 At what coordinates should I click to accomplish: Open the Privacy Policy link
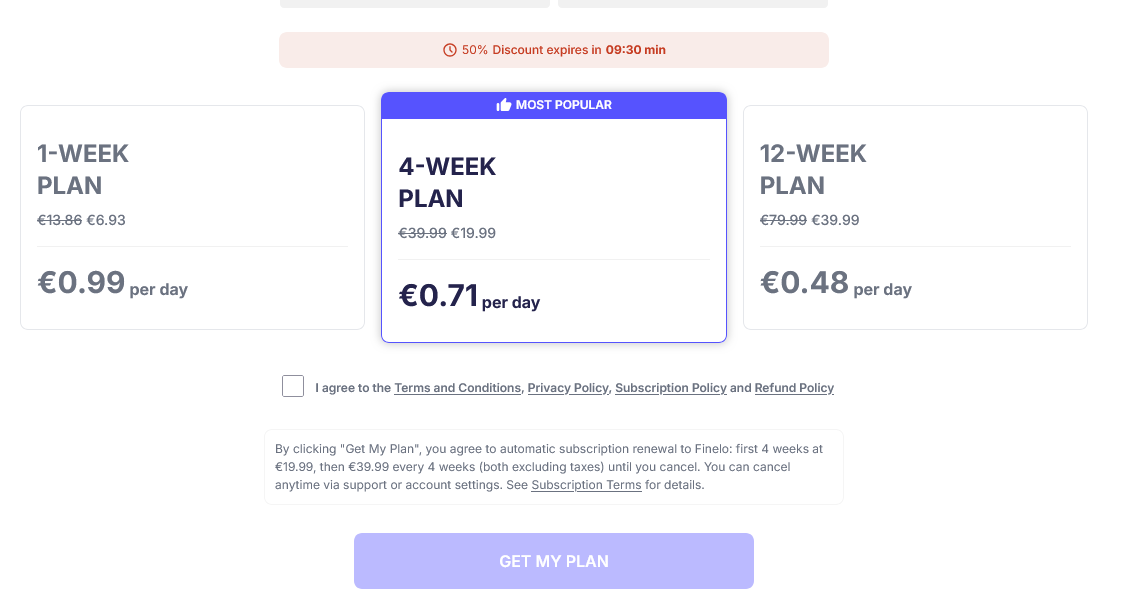point(568,388)
